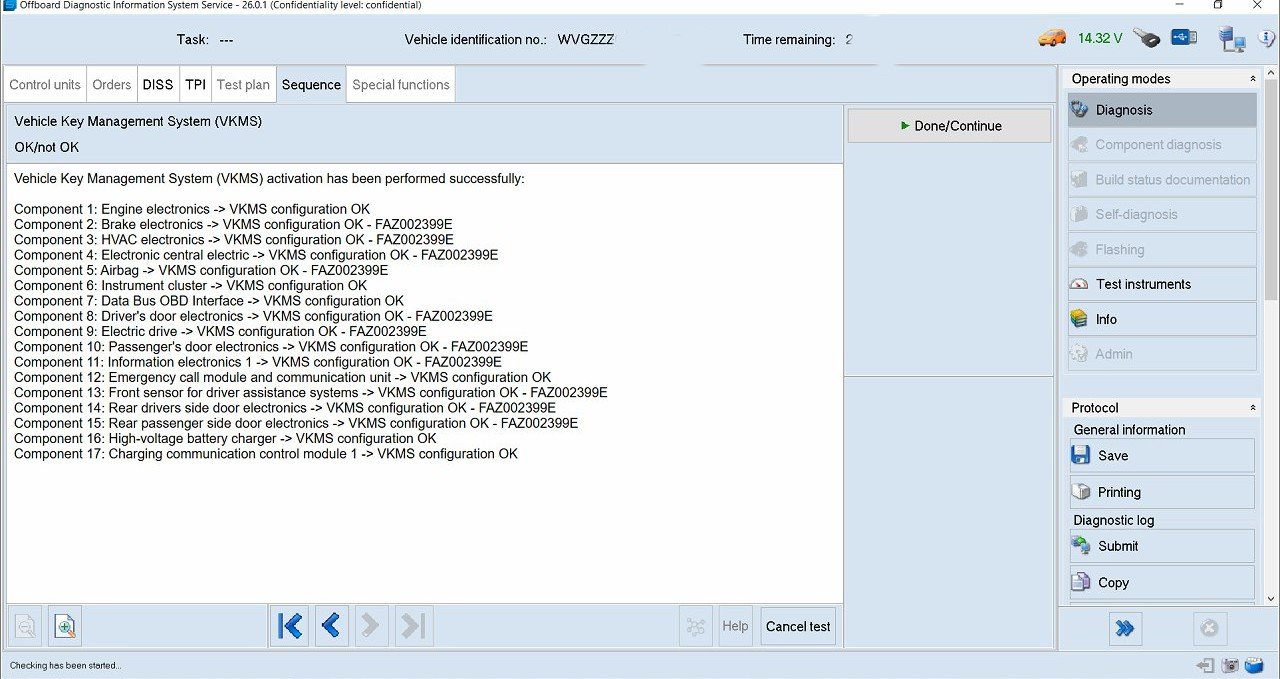The width and height of the screenshot is (1280, 679).
Task: Click the orange car vehicle status icon
Action: 1052,38
